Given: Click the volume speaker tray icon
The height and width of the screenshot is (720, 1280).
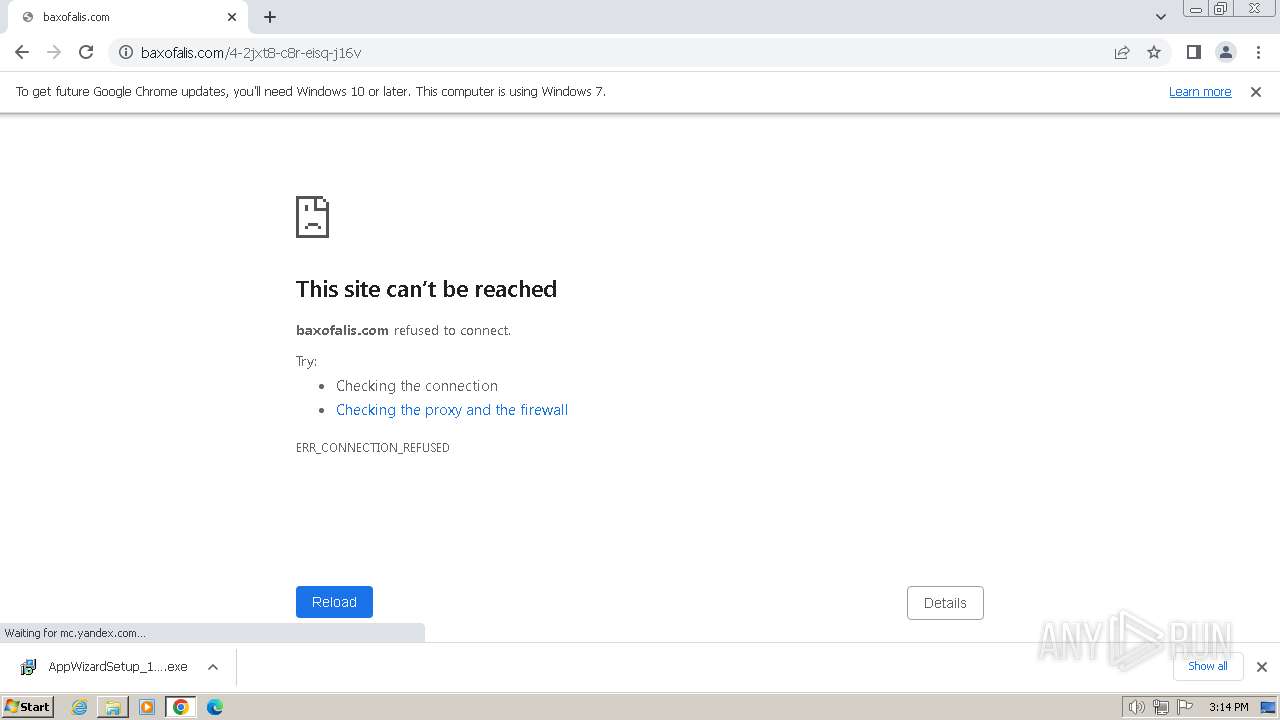Looking at the screenshot, I should coord(1137,707).
